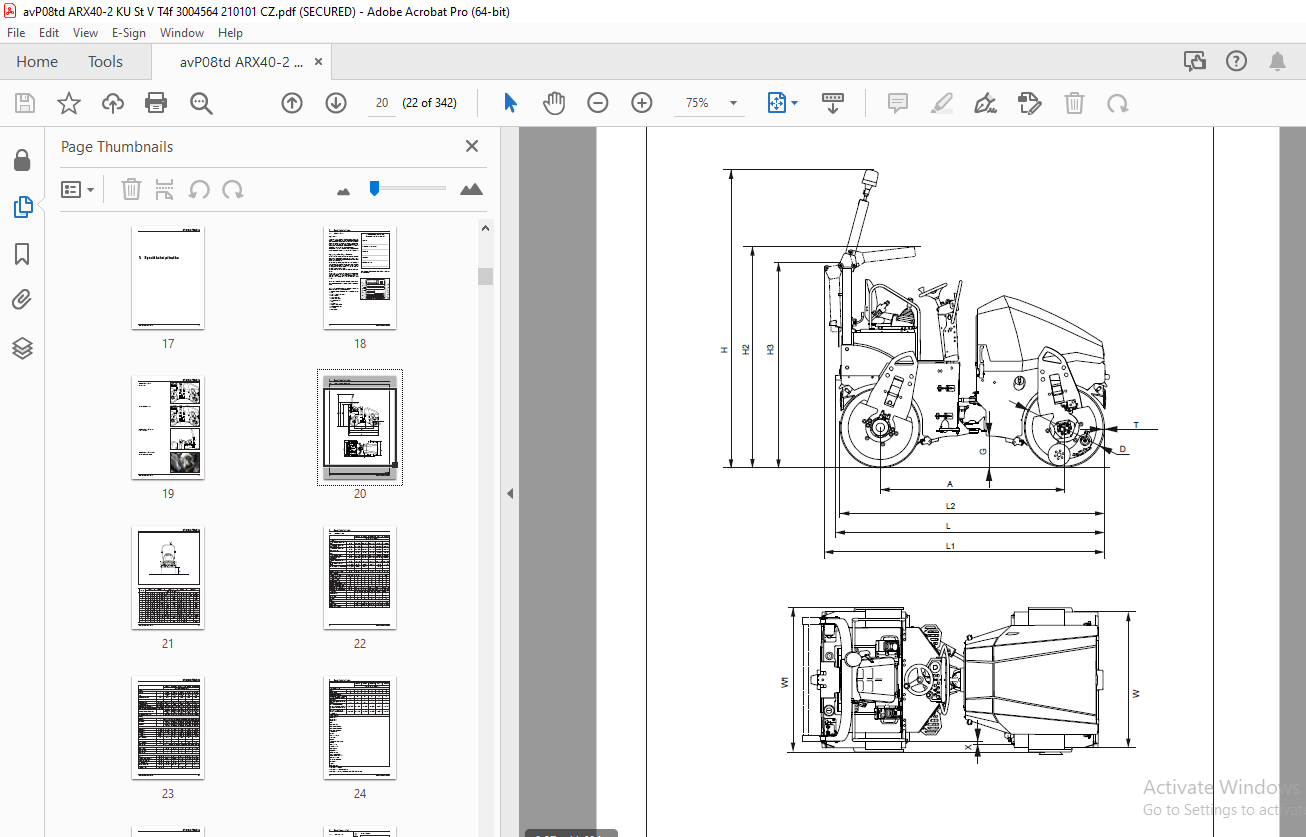1306x837 pixels.
Task: Print the document with the printer icon
Action: point(156,103)
